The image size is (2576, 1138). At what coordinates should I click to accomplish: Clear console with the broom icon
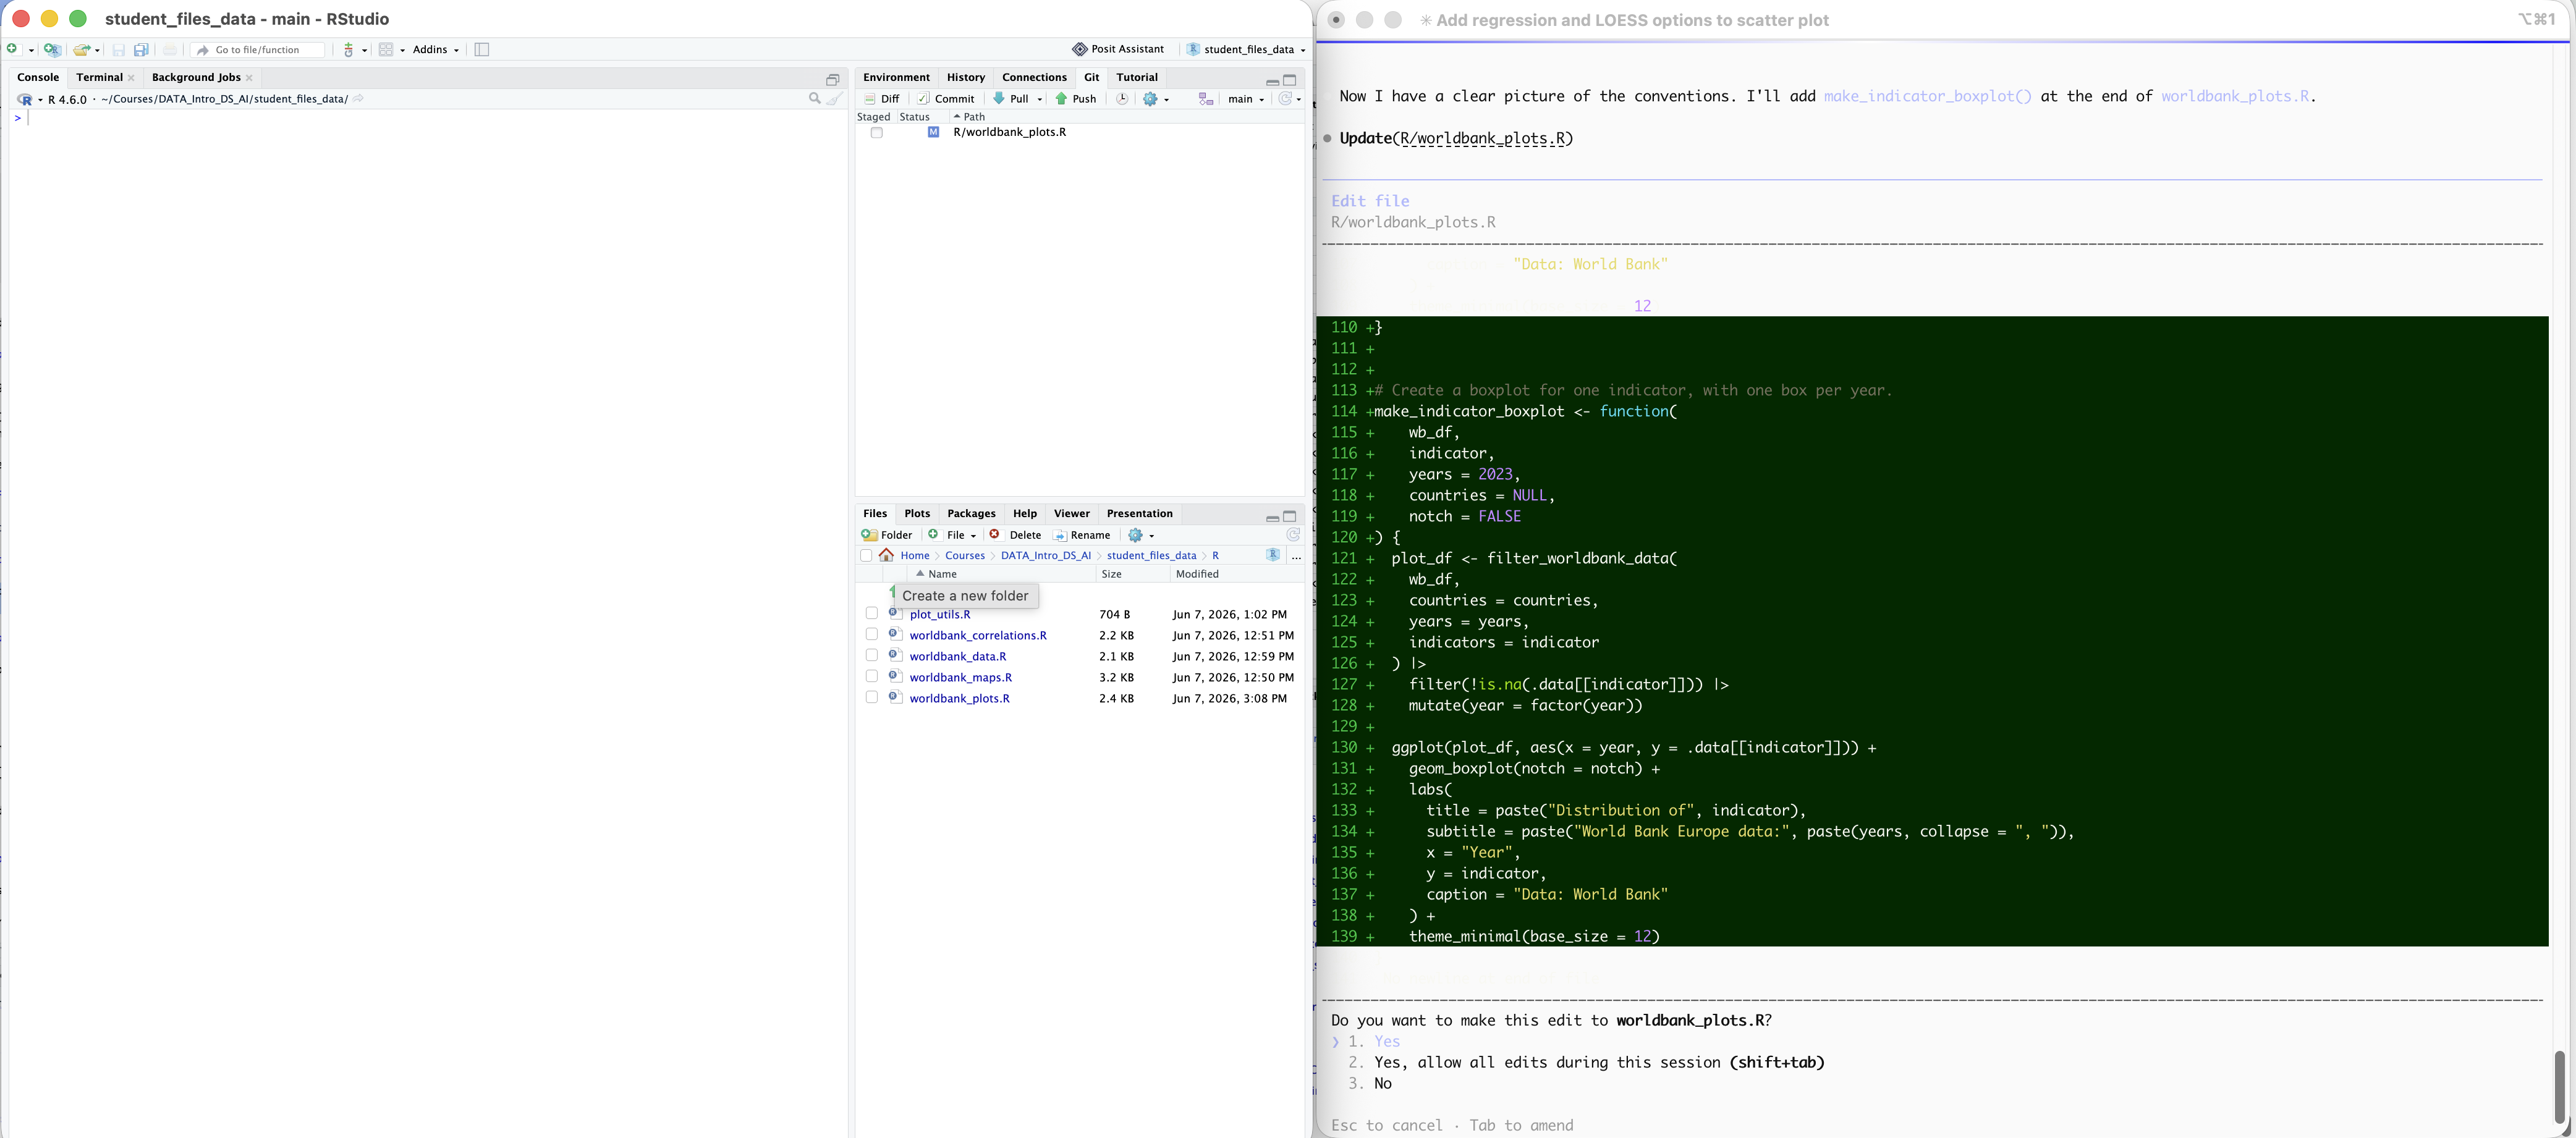tap(835, 98)
